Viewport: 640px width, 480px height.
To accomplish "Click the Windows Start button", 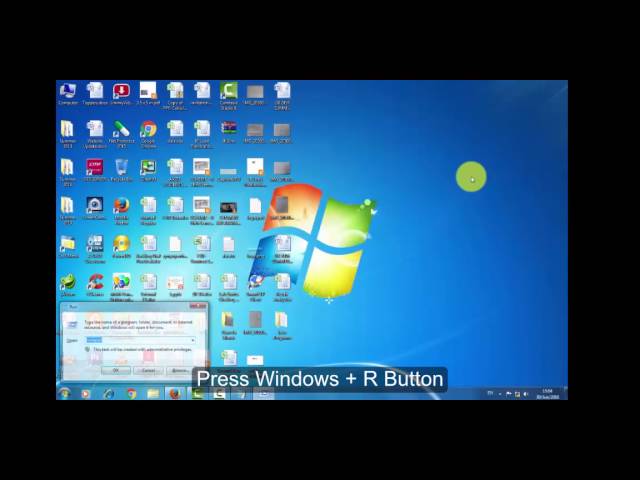I will (x=64, y=393).
